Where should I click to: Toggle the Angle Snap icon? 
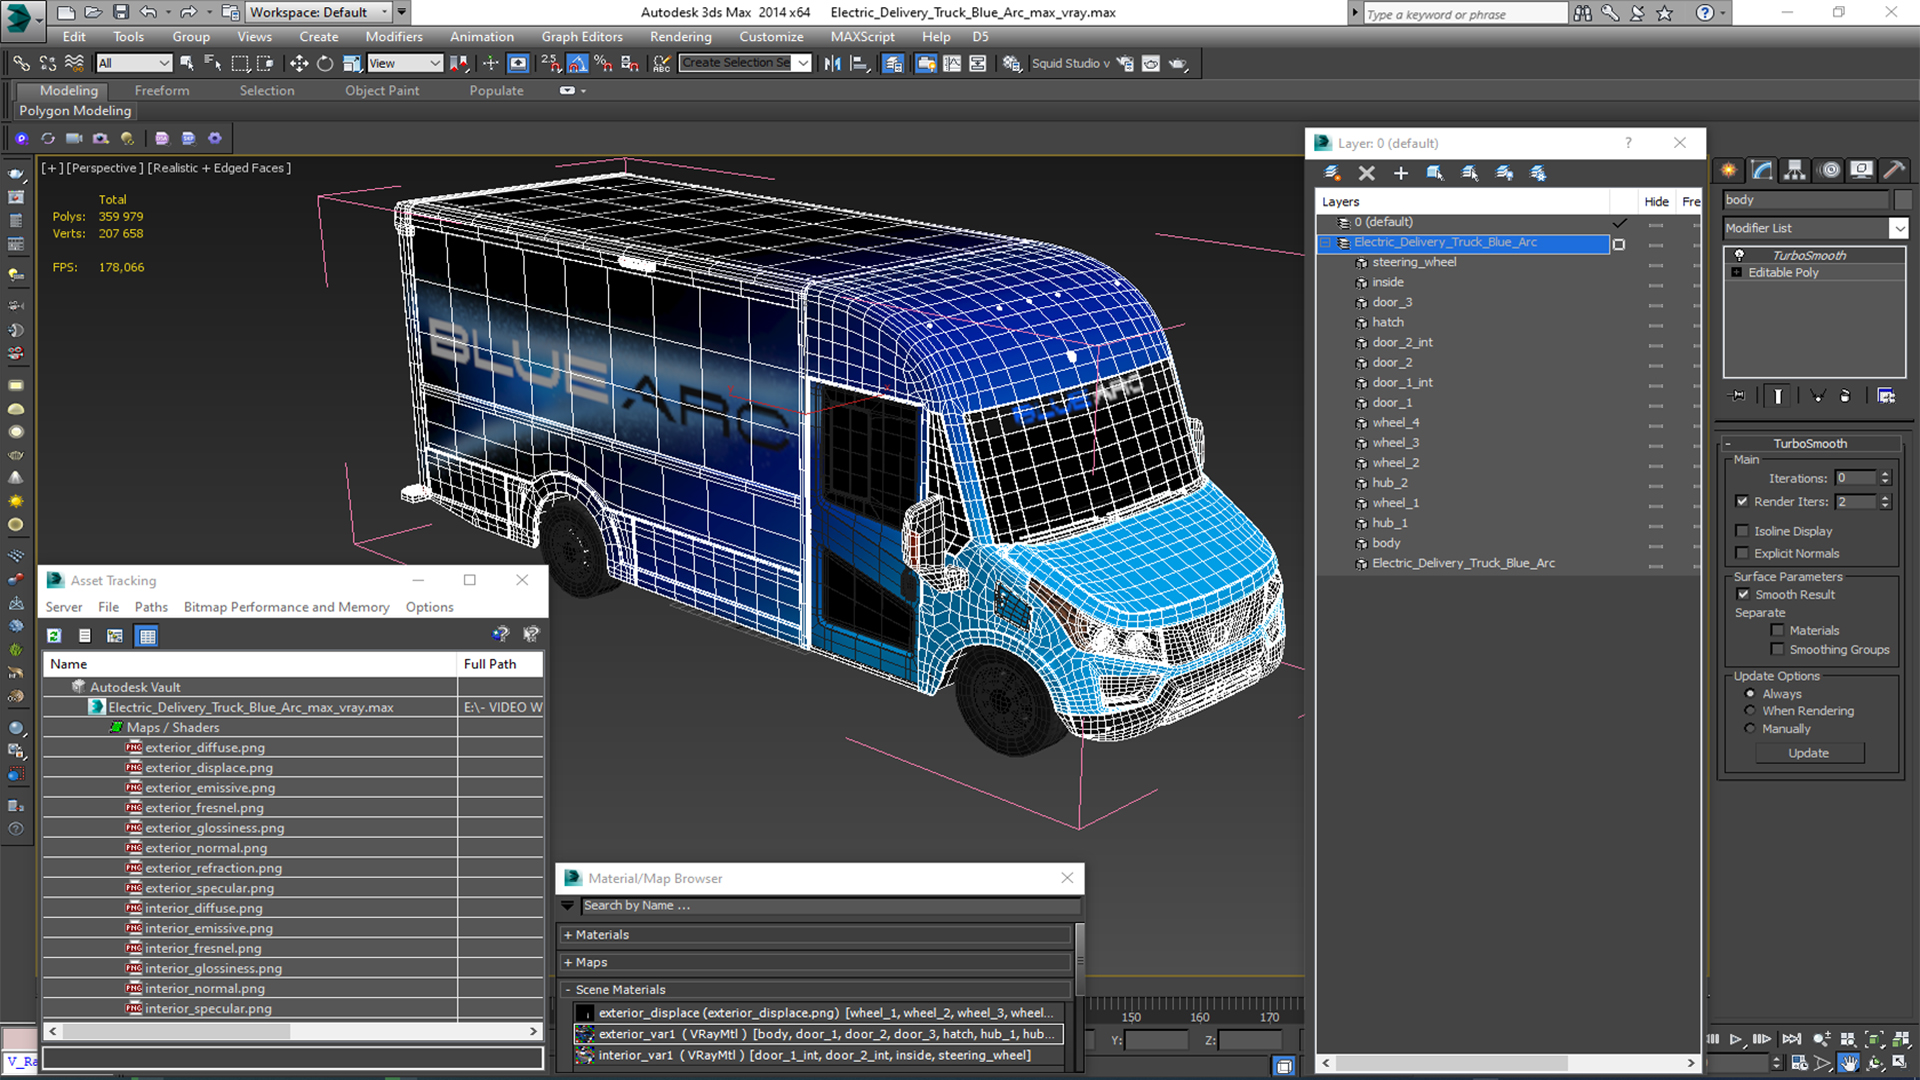point(578,63)
